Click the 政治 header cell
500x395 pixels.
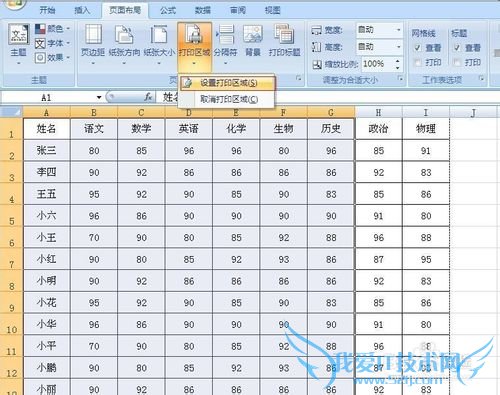pos(378,129)
